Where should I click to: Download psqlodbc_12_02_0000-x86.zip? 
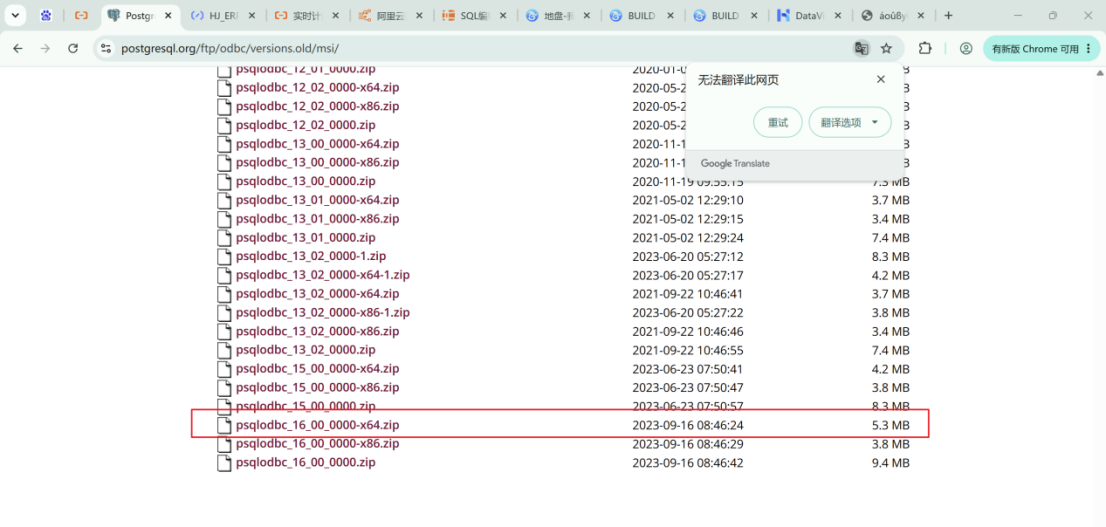317,107
